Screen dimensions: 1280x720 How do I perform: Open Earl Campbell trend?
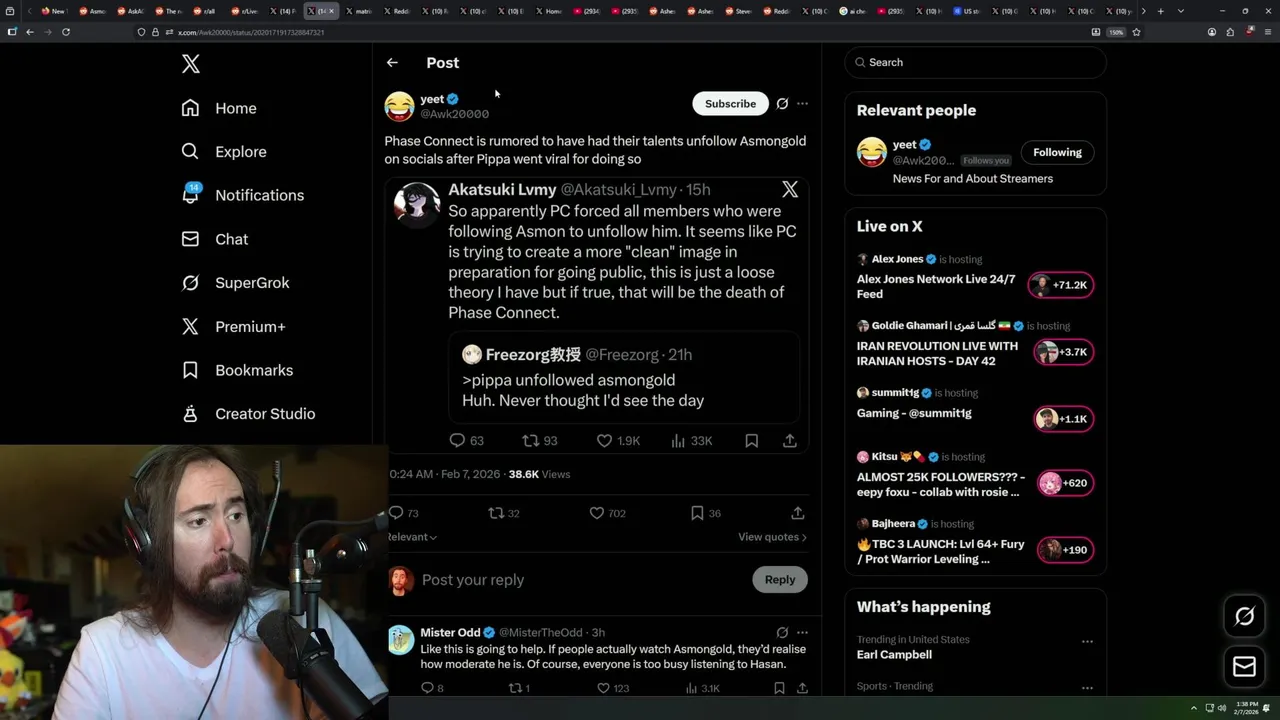coord(894,655)
